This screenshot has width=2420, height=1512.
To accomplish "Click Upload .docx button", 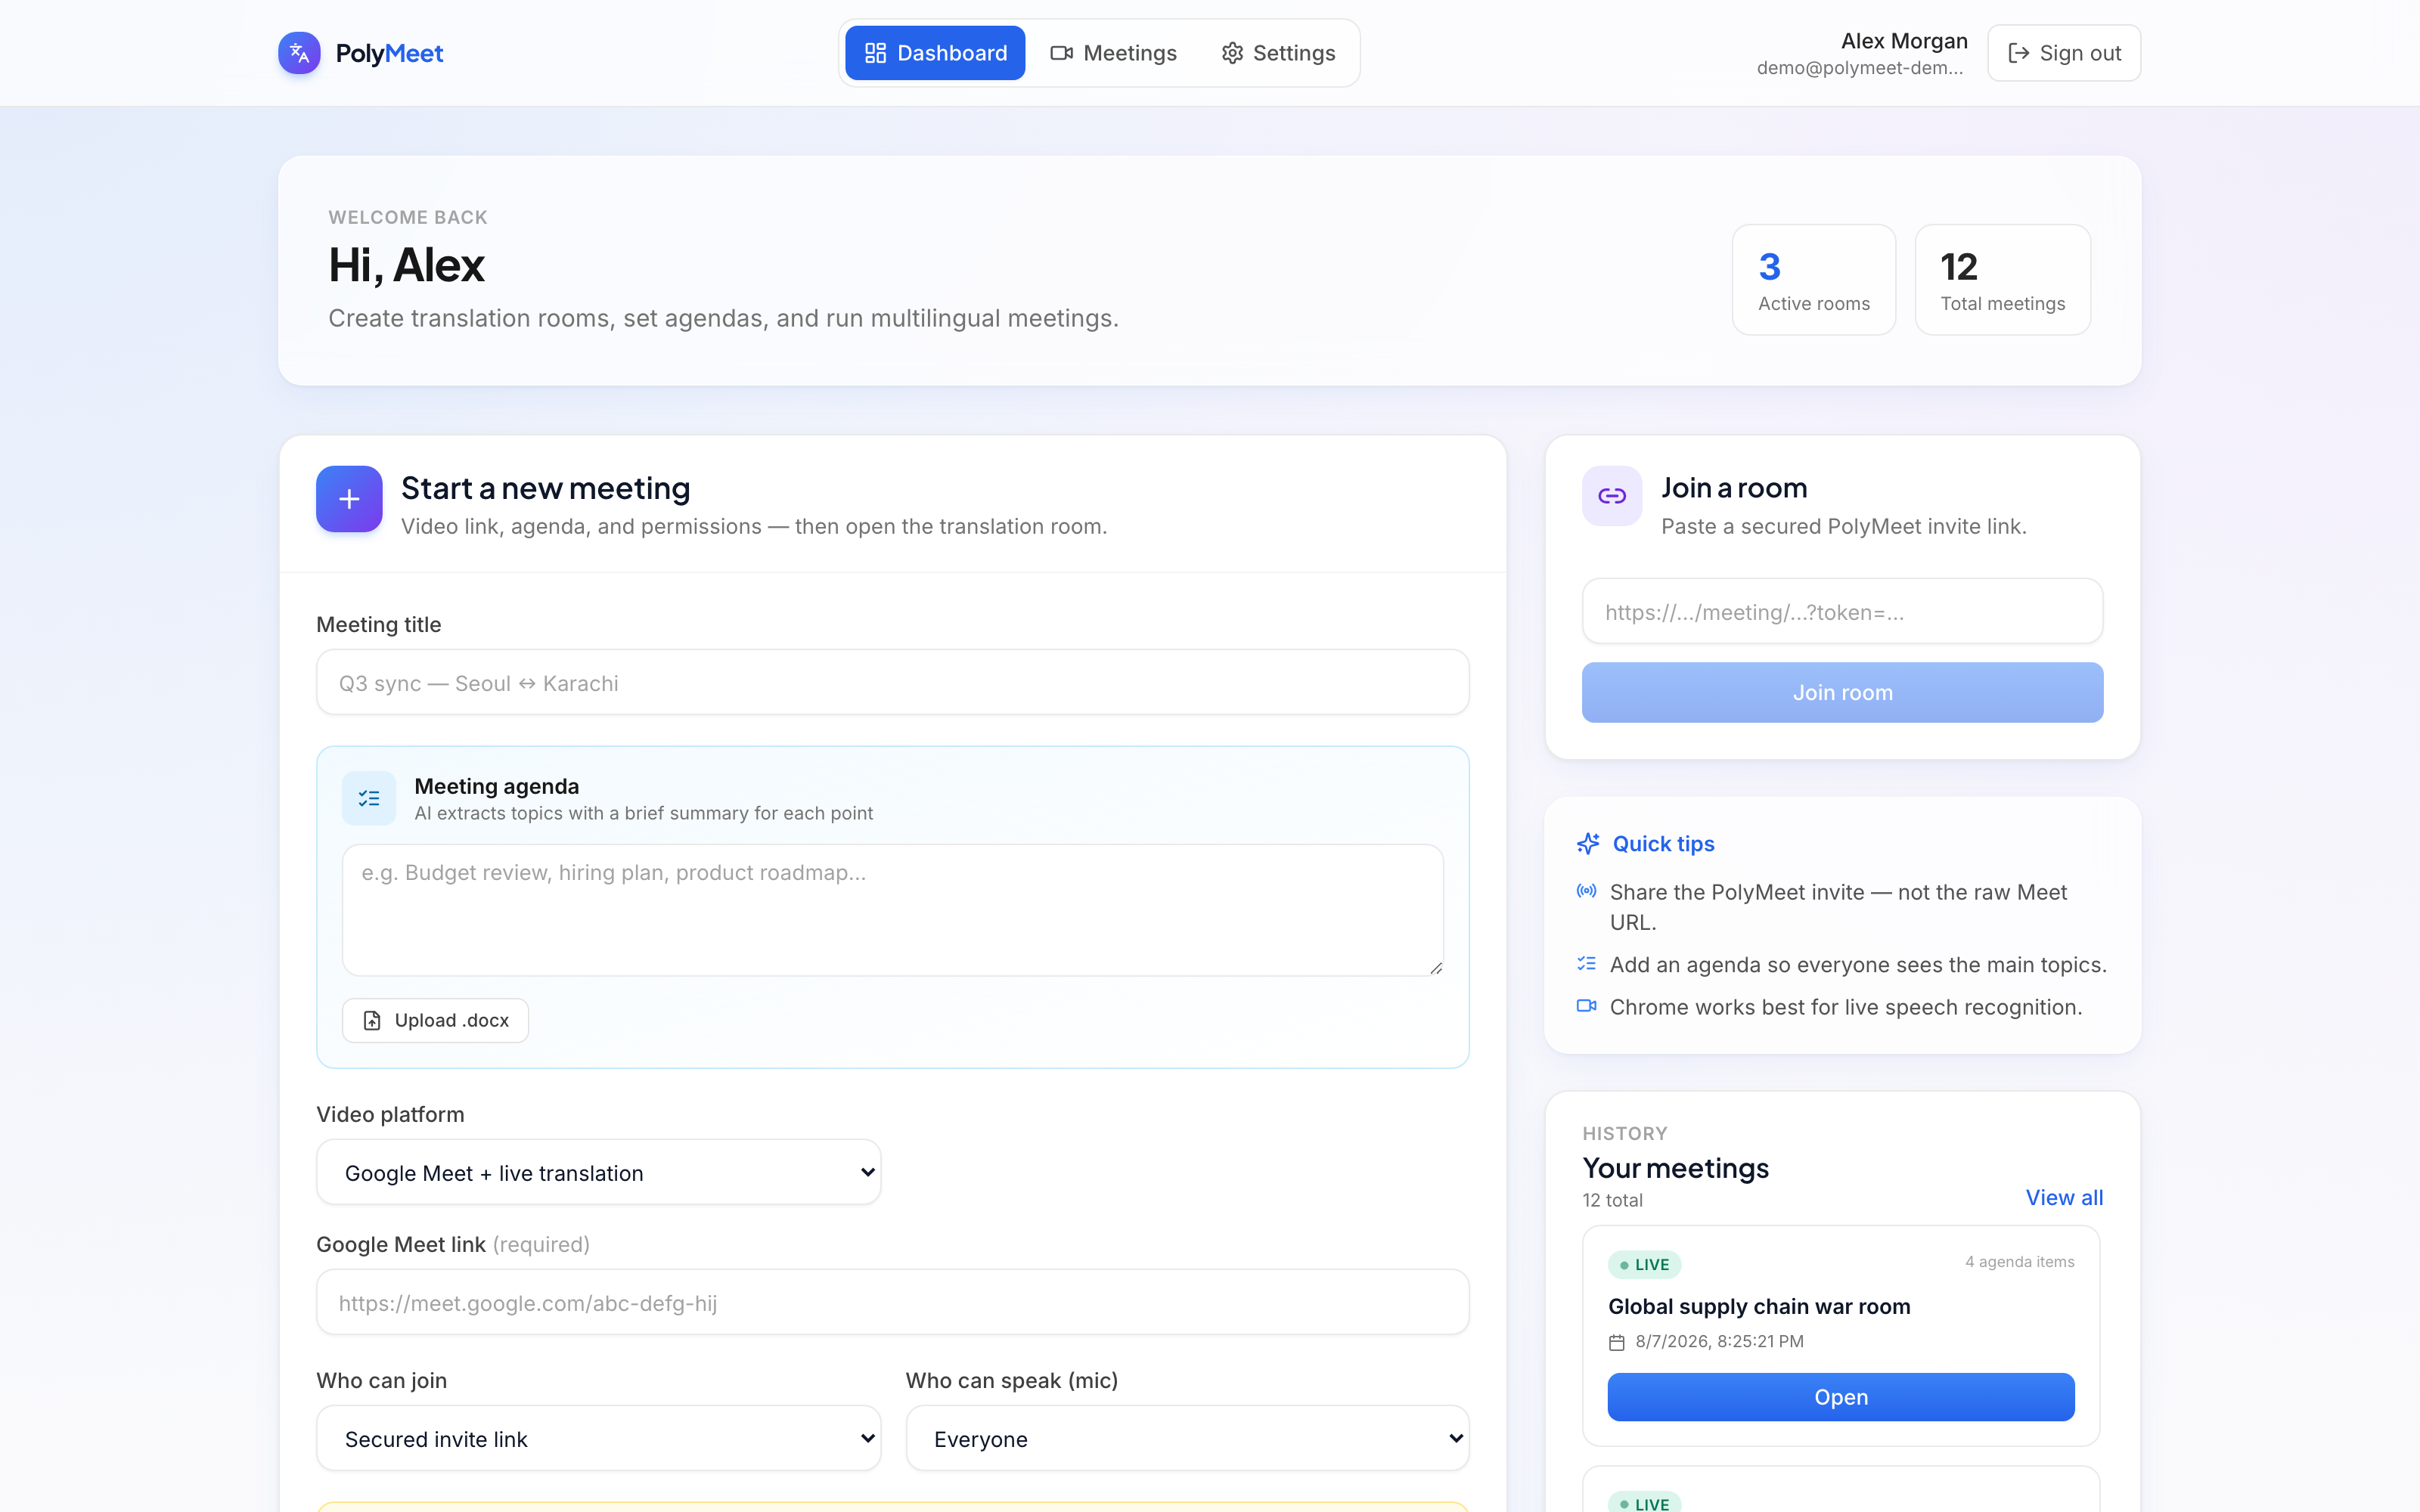I will [x=435, y=1020].
